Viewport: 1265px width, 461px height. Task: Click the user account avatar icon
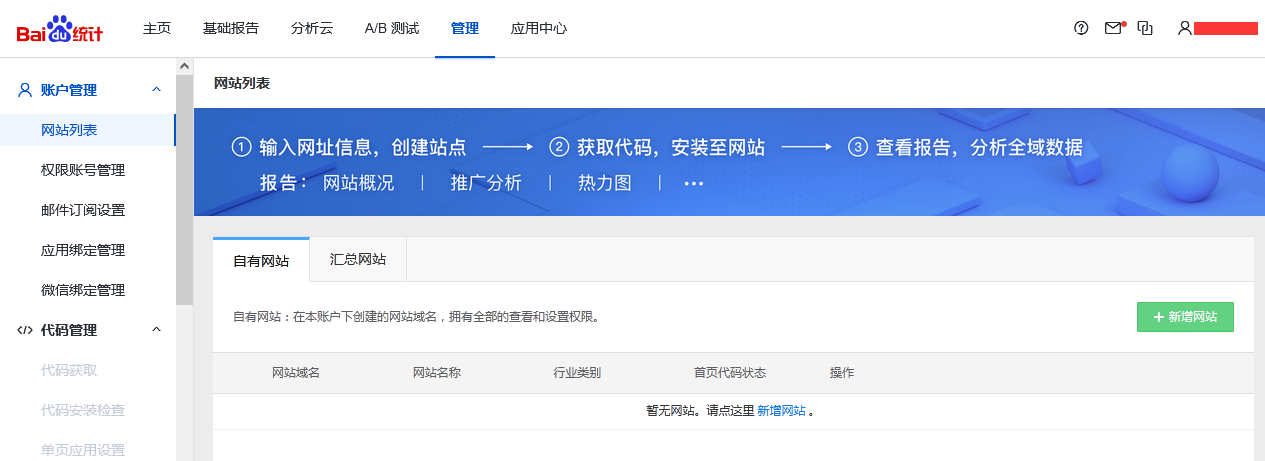point(1185,28)
